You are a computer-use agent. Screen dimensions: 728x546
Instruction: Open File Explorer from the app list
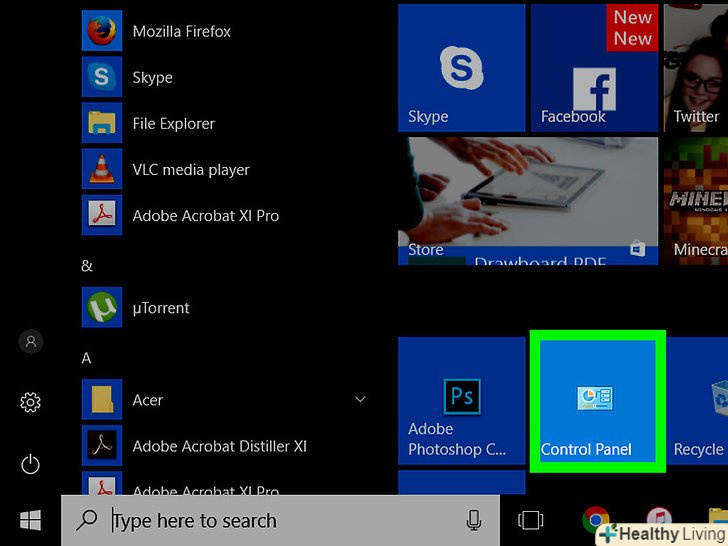pos(149,123)
